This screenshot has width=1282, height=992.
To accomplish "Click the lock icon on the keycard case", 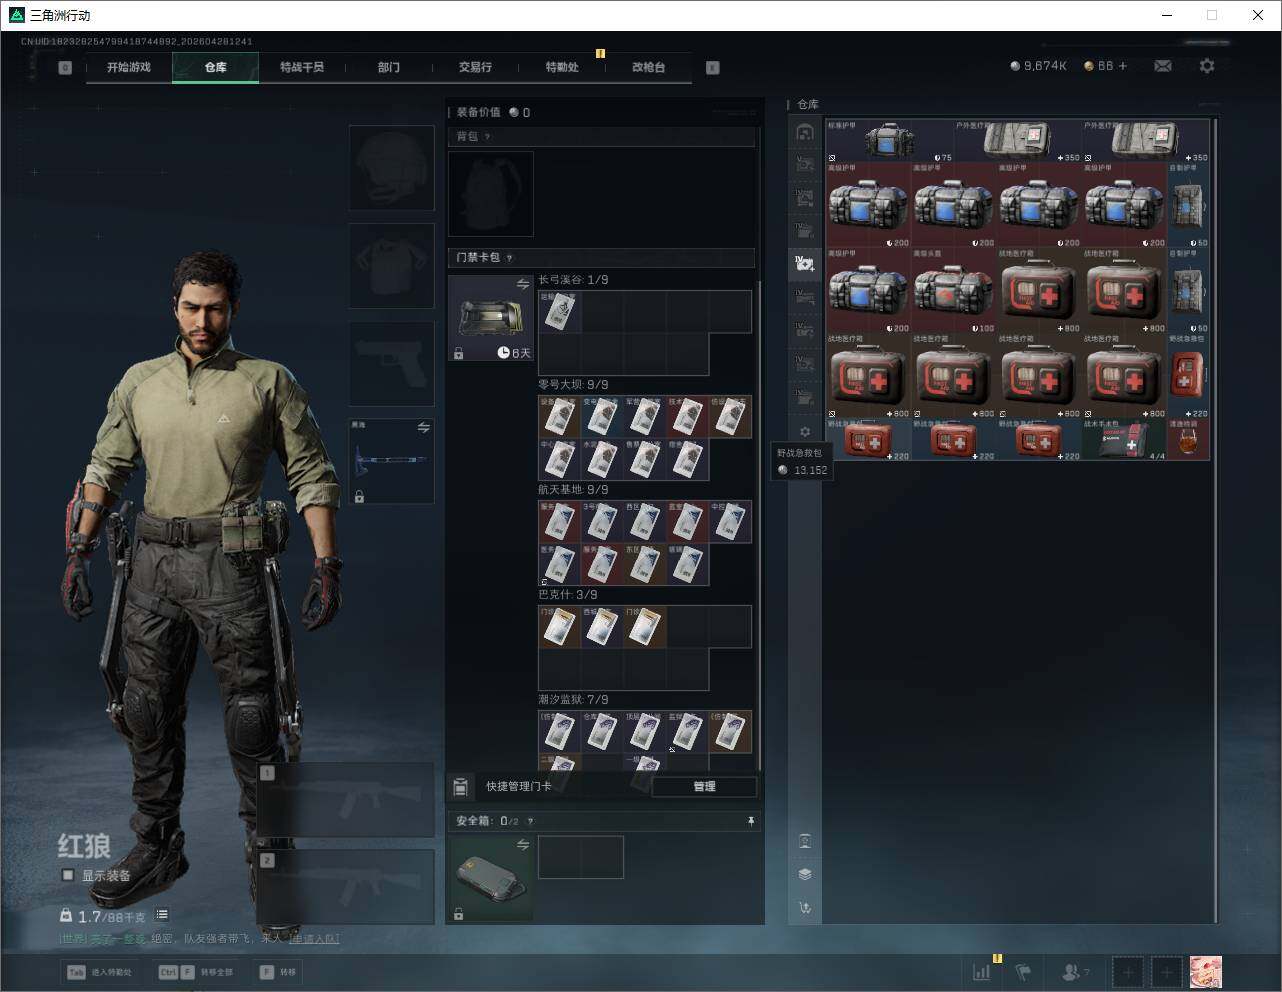I will [459, 354].
